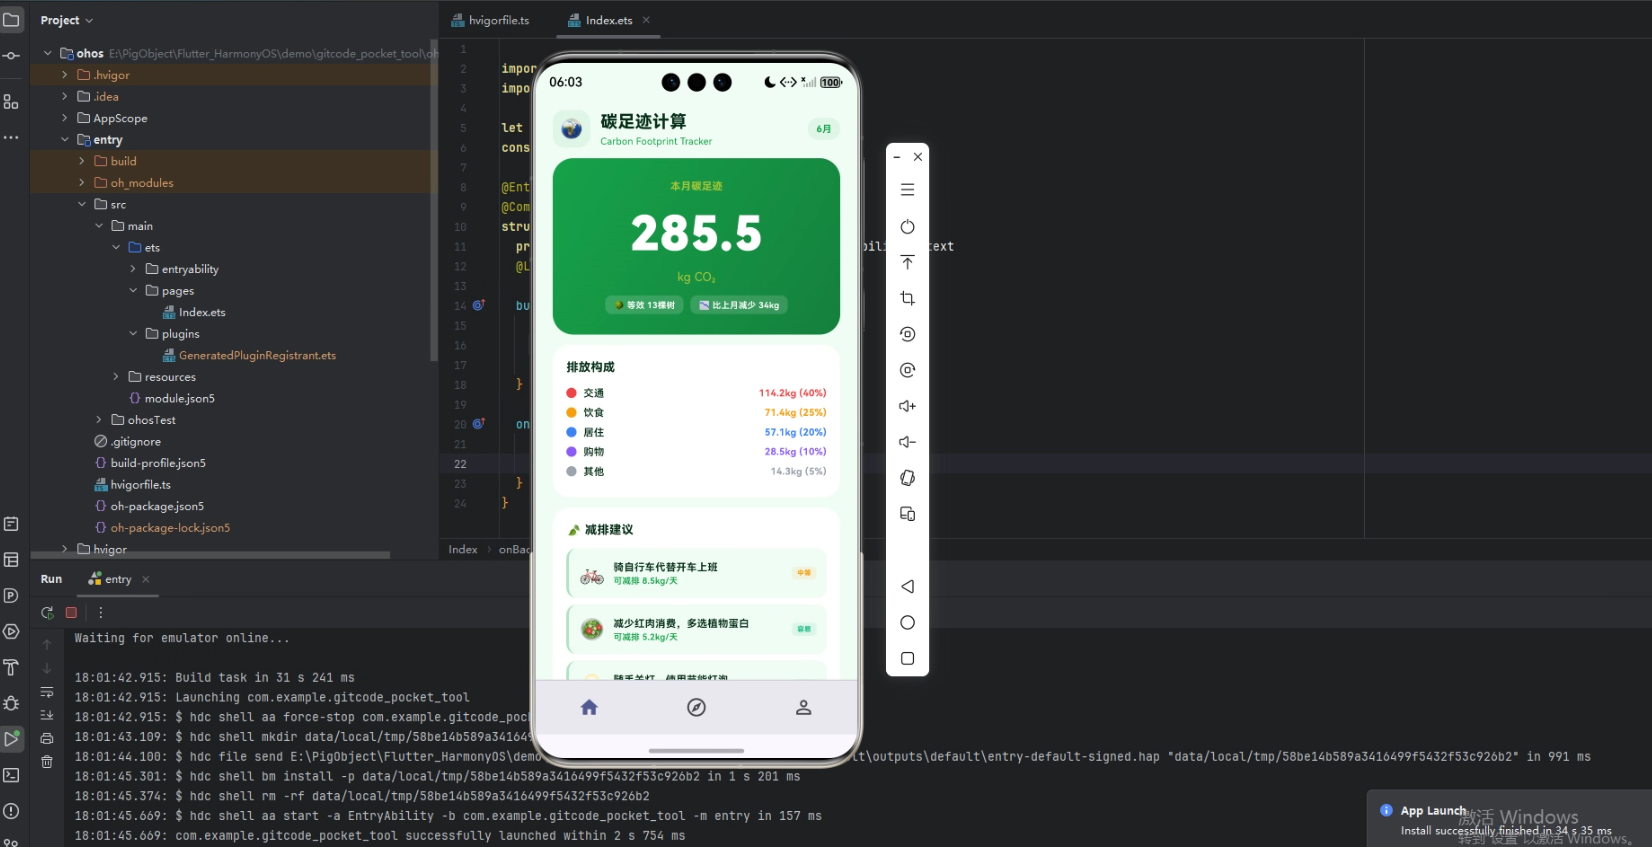The width and height of the screenshot is (1652, 847).
Task: Collapse the pages folder
Action: click(x=133, y=291)
